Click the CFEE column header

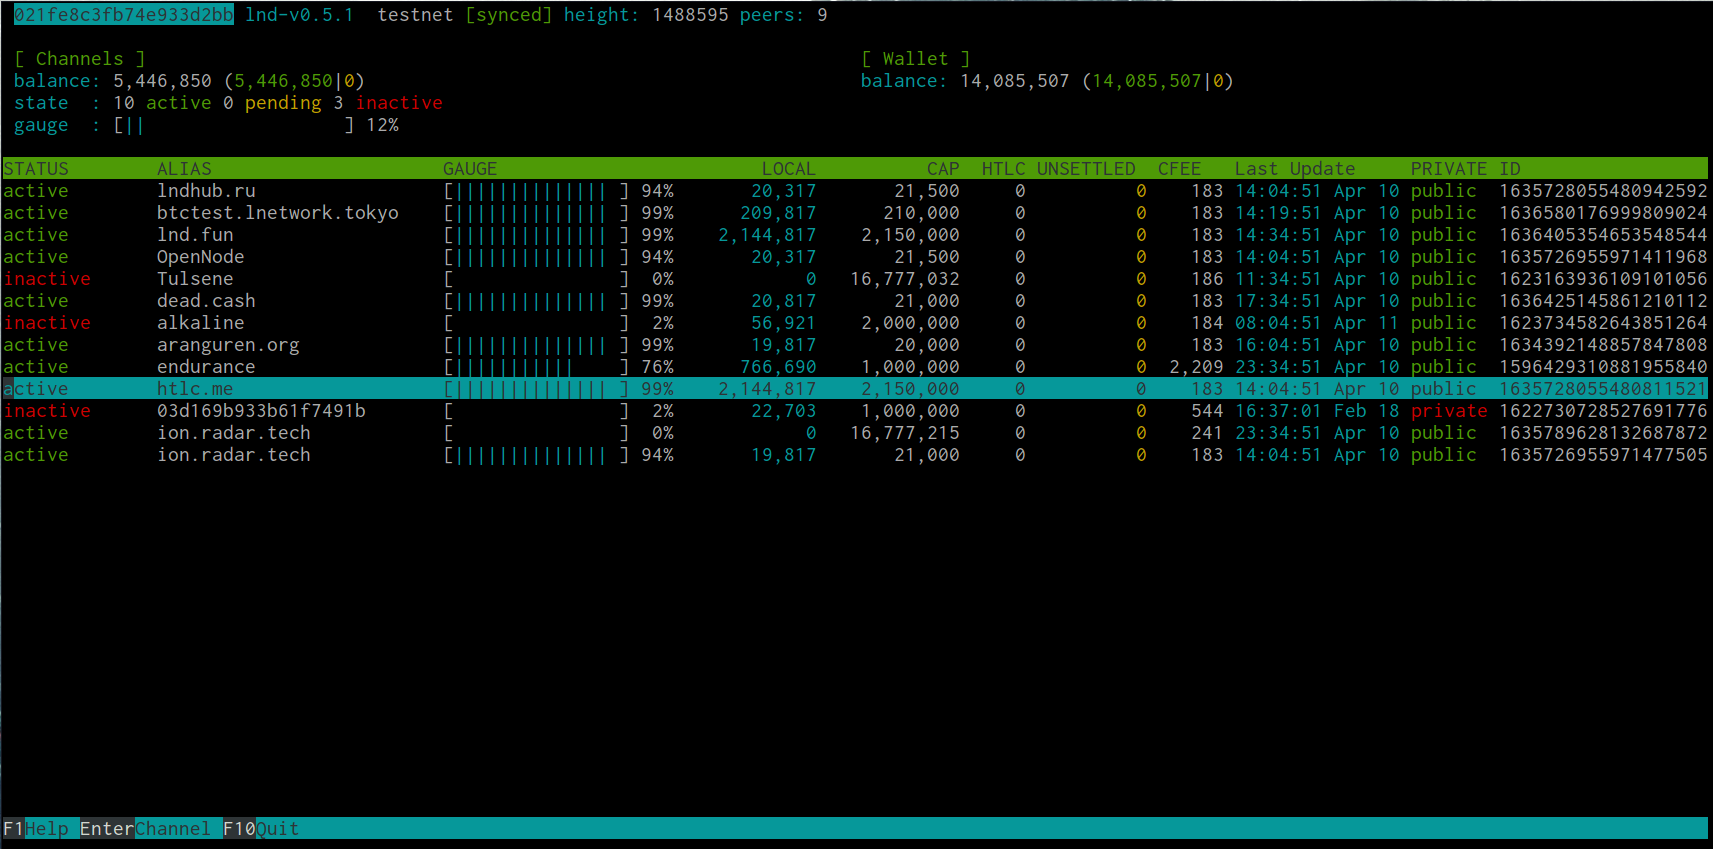click(1179, 169)
